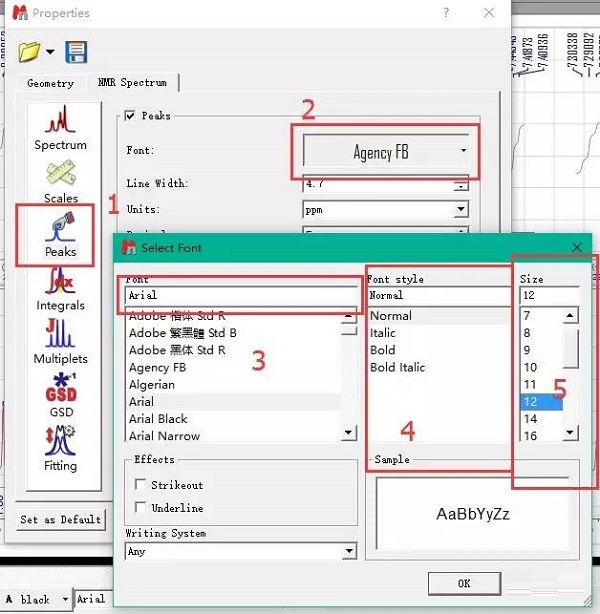Choose Bold Italic in font style list
The height and width of the screenshot is (614, 600).
[x=398, y=368]
